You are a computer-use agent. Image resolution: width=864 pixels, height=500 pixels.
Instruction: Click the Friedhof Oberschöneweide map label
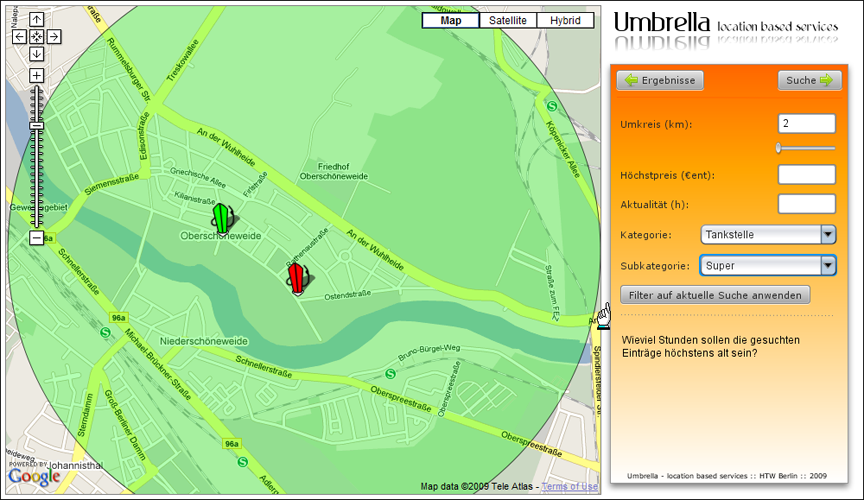click(334, 171)
